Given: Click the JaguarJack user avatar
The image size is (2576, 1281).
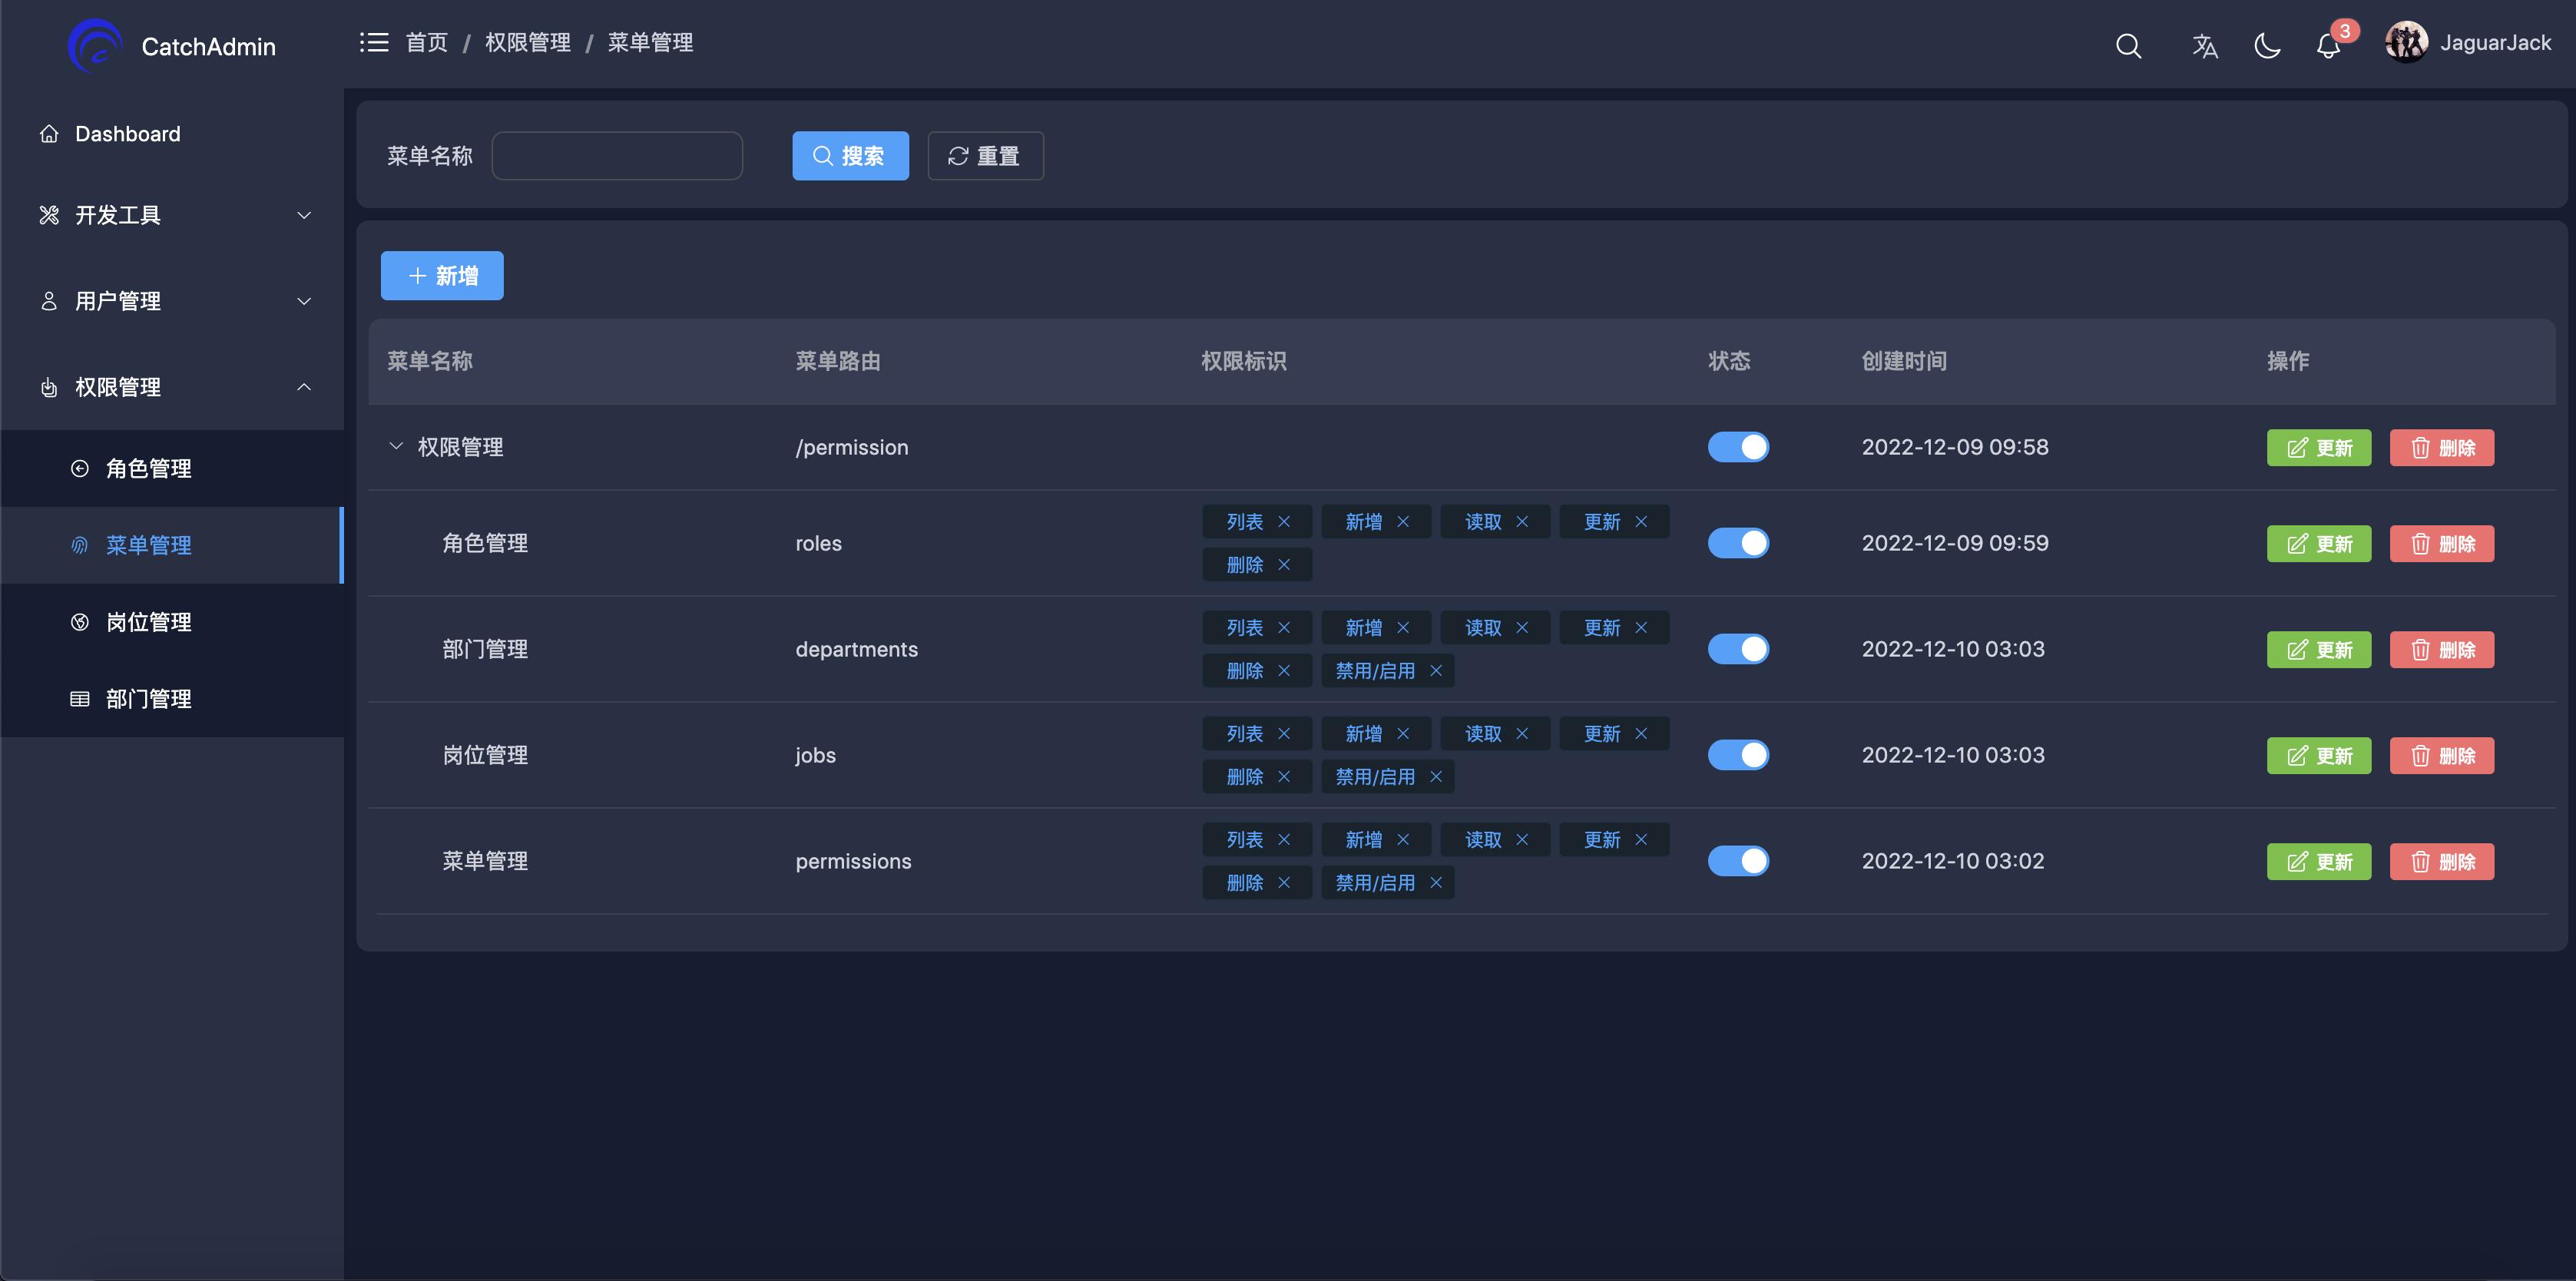Looking at the screenshot, I should [x=2406, y=43].
